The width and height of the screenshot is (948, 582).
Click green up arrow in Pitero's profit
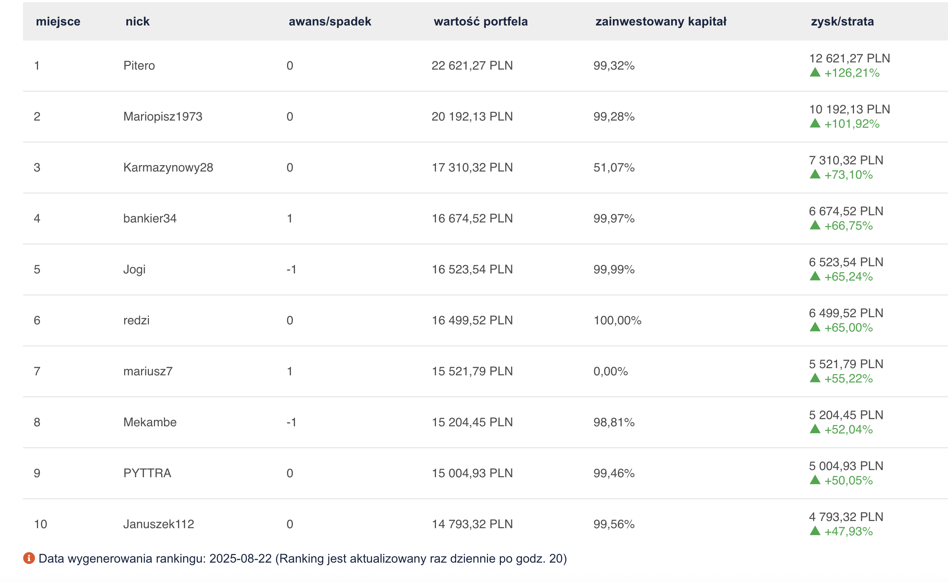pyautogui.click(x=815, y=73)
